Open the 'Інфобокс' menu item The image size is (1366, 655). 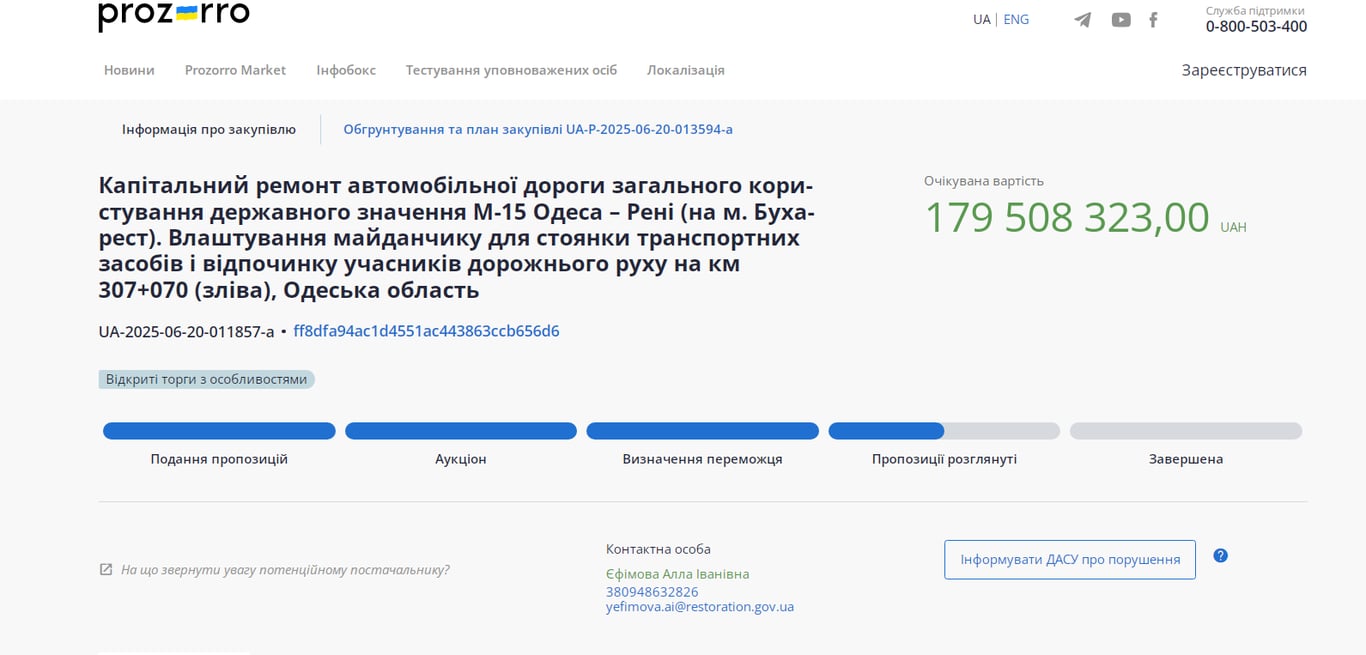click(345, 69)
